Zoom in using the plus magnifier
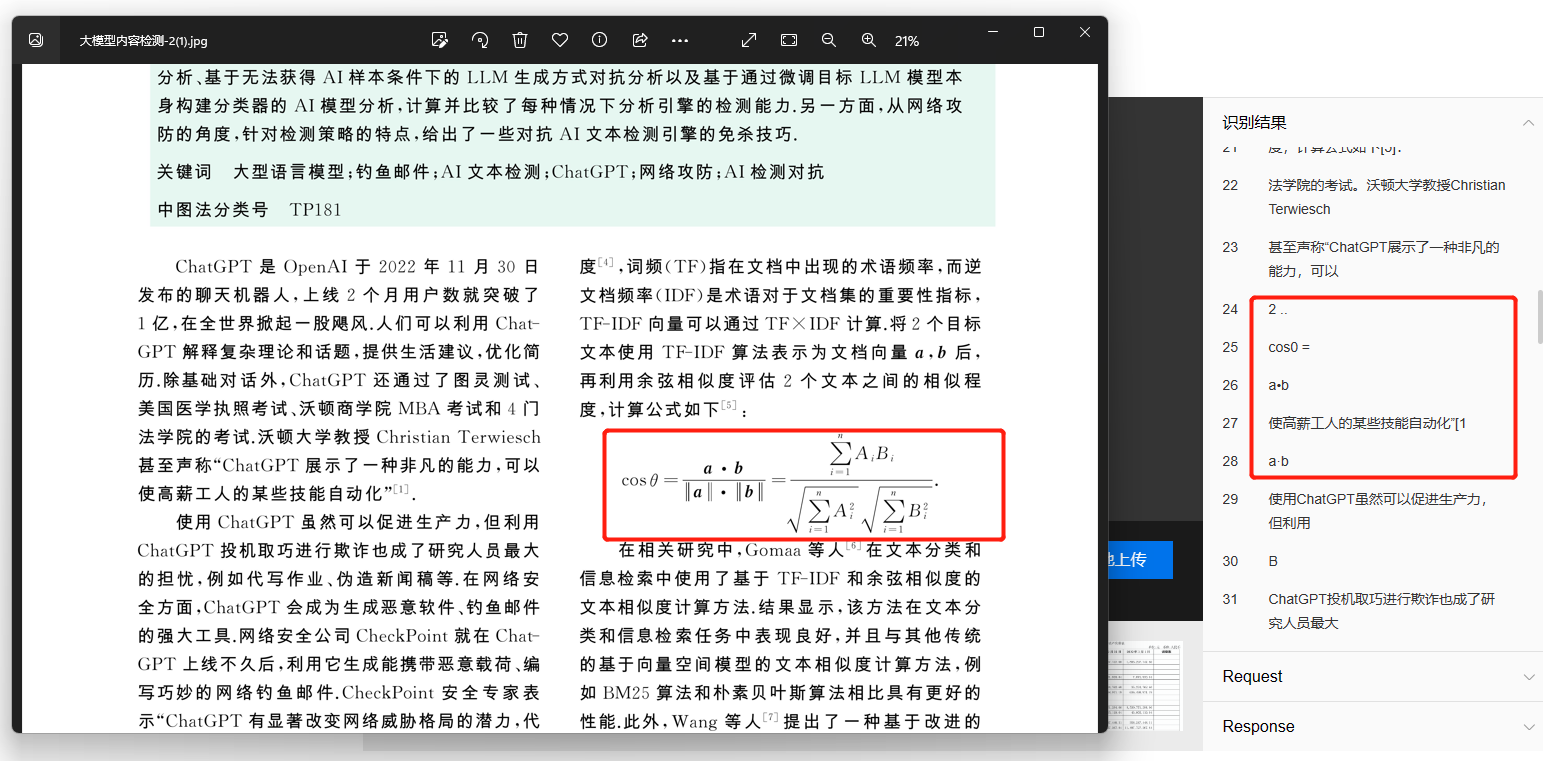The width and height of the screenshot is (1559, 761). tap(869, 40)
